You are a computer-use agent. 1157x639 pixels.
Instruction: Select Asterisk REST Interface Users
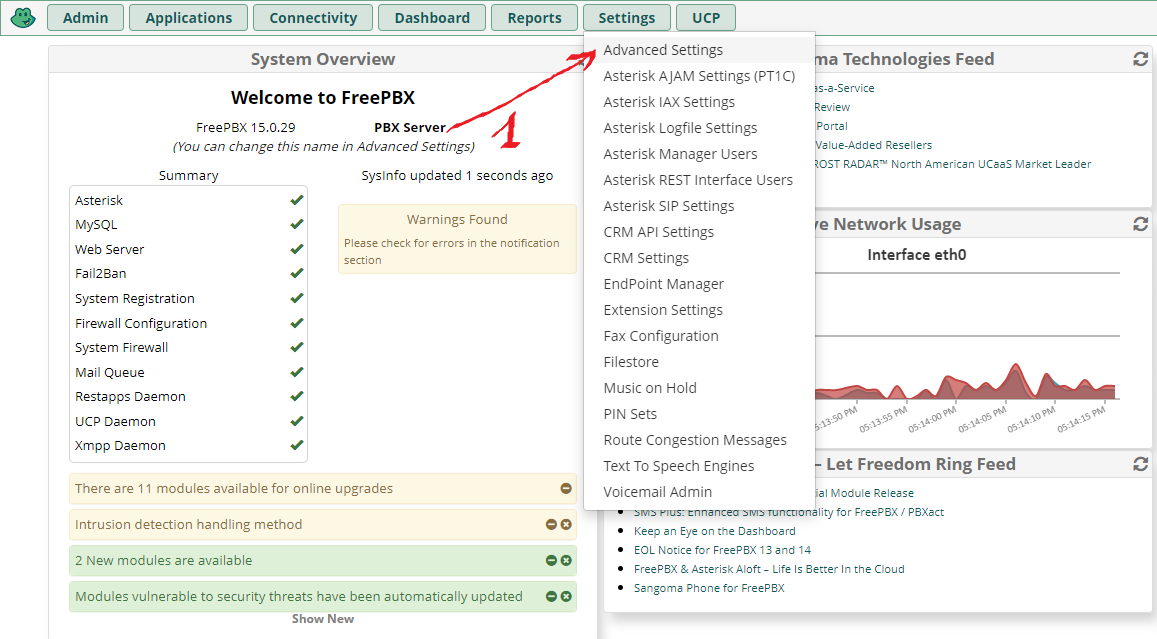point(699,180)
